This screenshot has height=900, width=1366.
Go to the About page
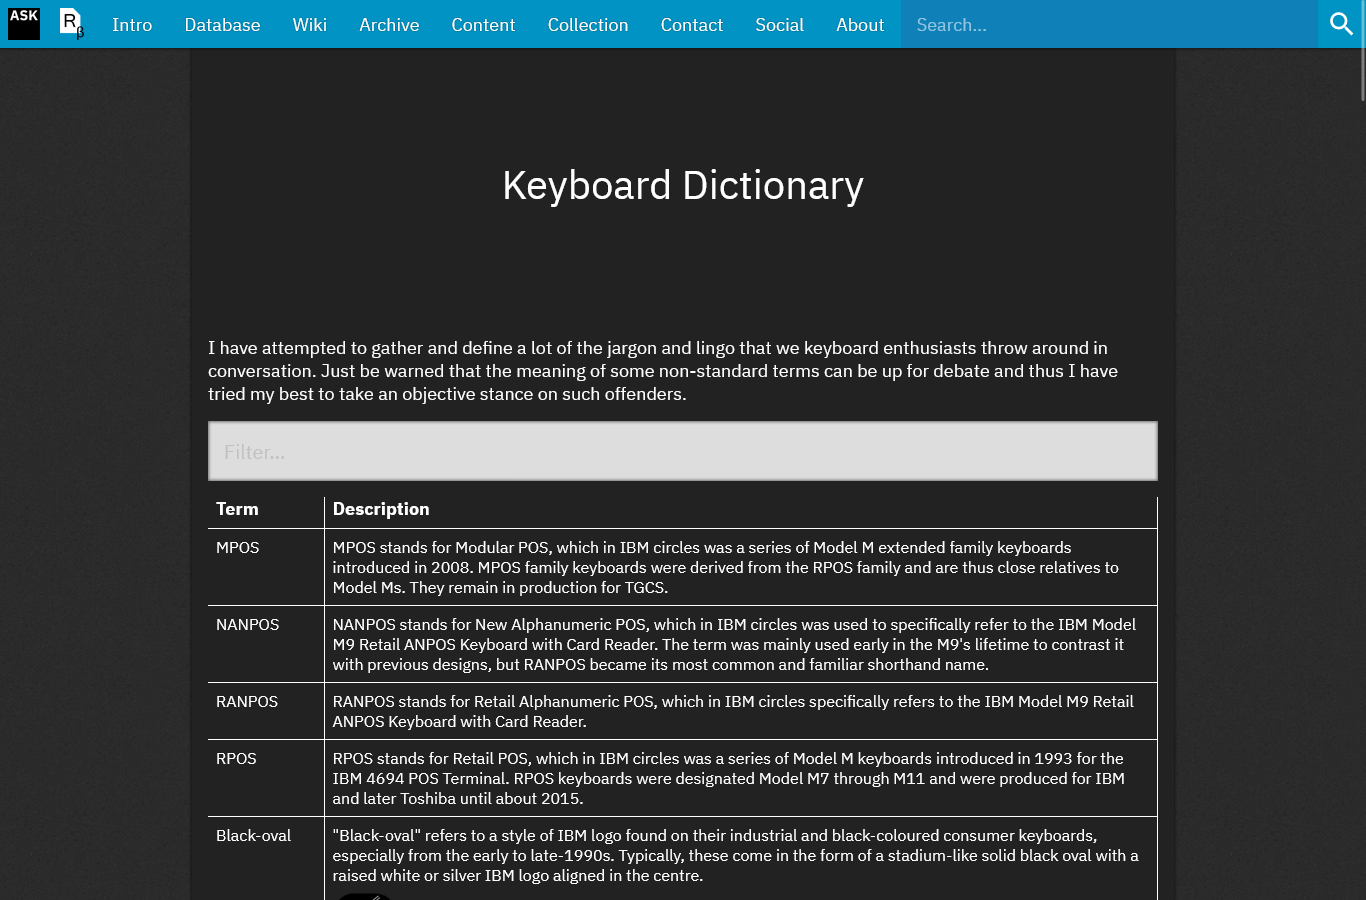[x=860, y=24]
